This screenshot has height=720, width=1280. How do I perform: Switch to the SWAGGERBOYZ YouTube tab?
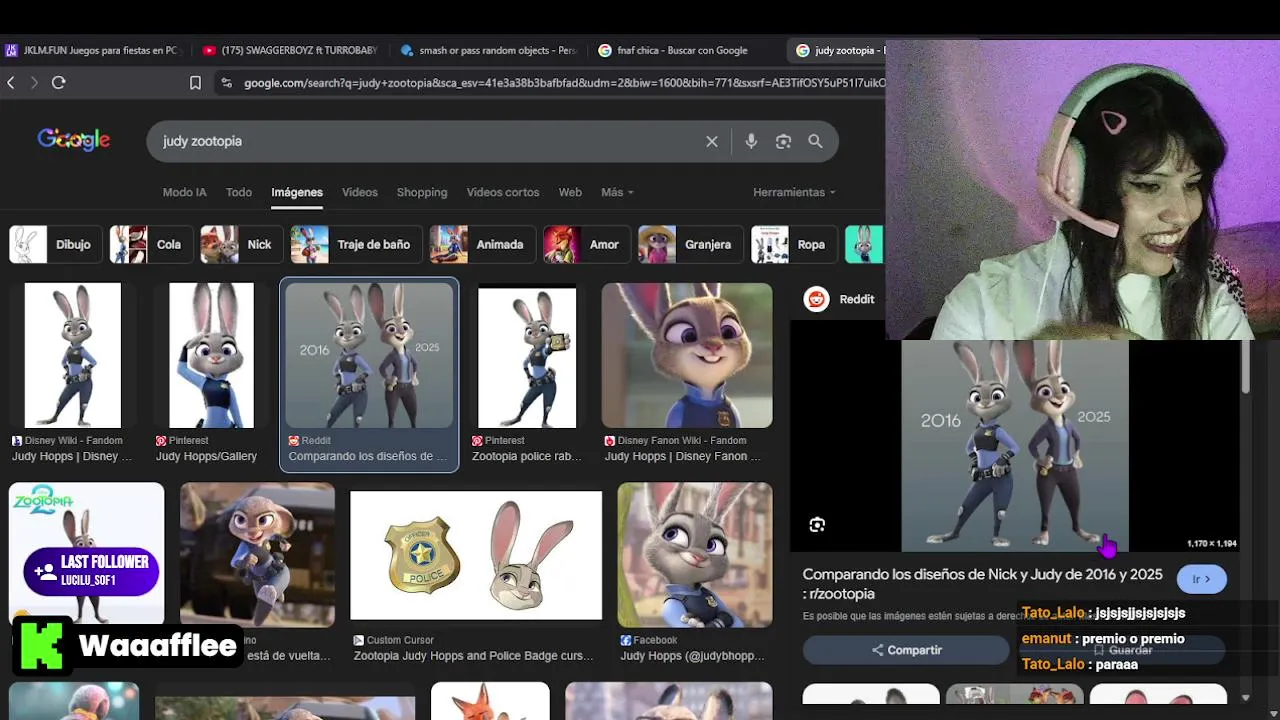(289, 50)
